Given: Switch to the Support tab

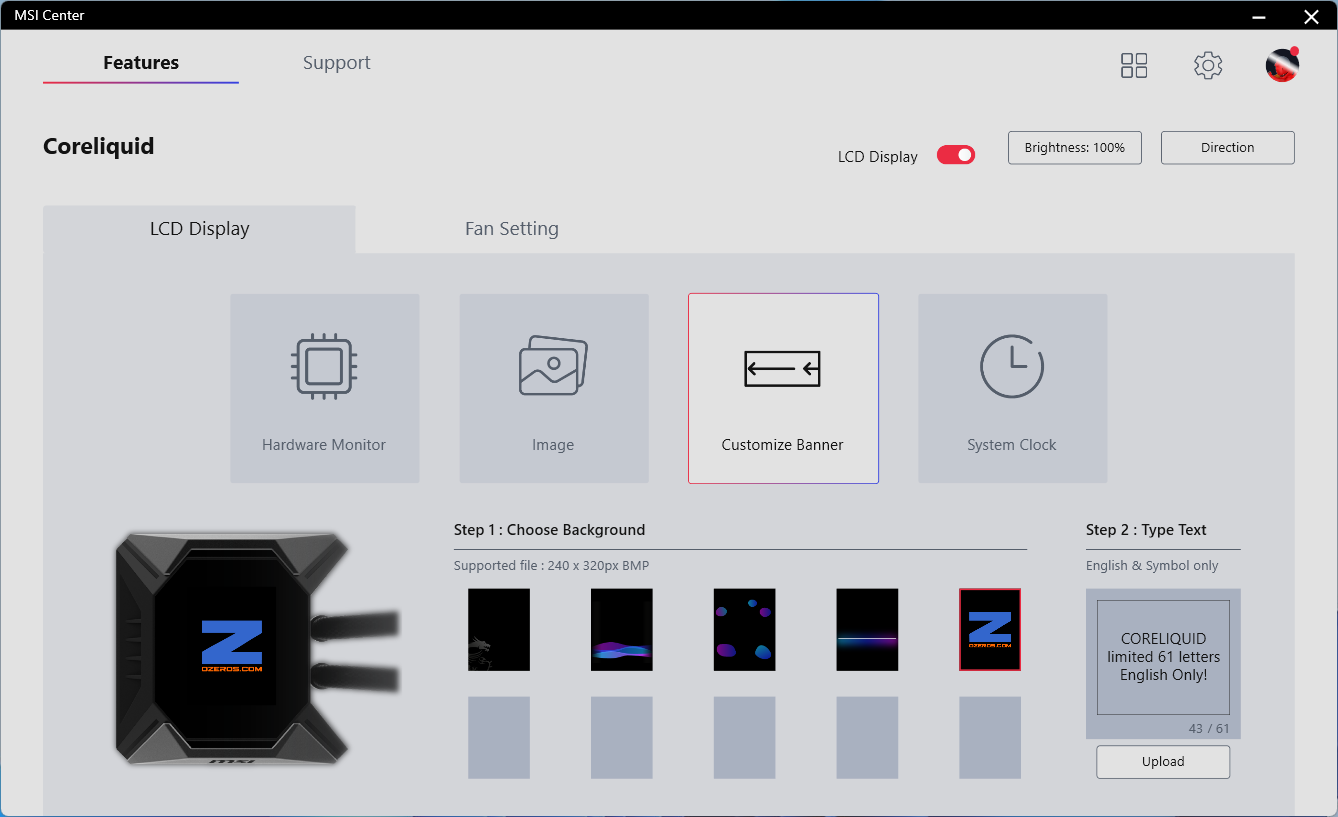Looking at the screenshot, I should point(337,63).
